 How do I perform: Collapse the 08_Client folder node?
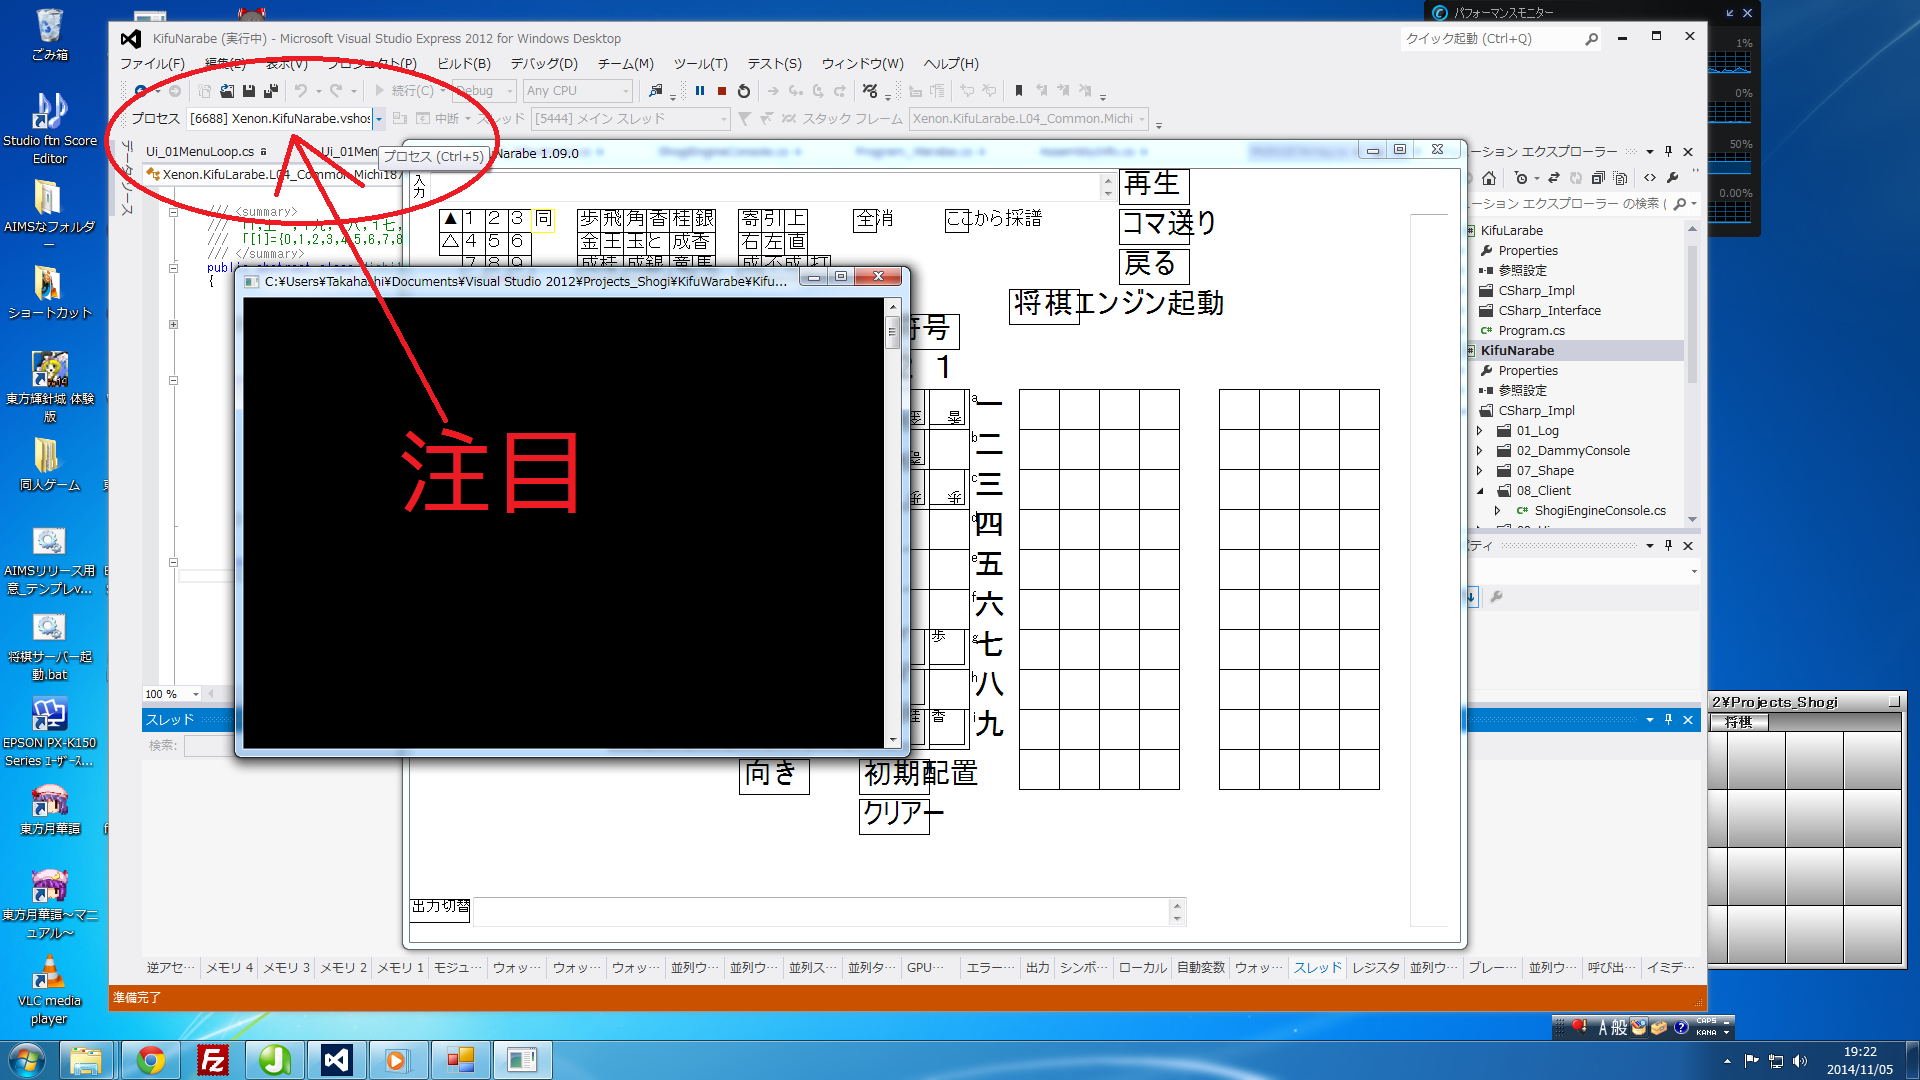pos(1481,491)
